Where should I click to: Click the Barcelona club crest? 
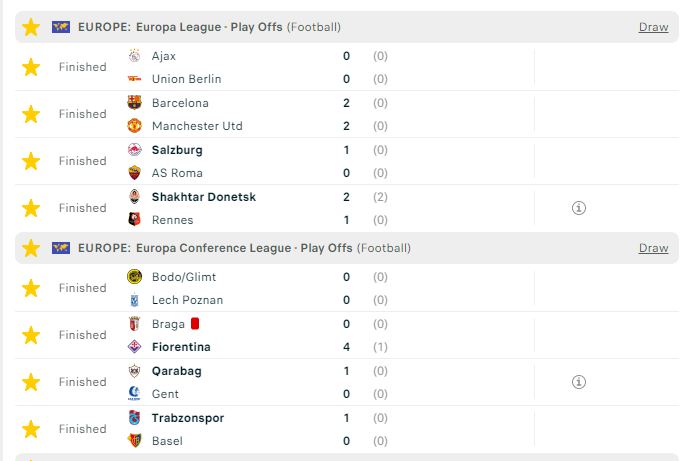click(x=134, y=103)
